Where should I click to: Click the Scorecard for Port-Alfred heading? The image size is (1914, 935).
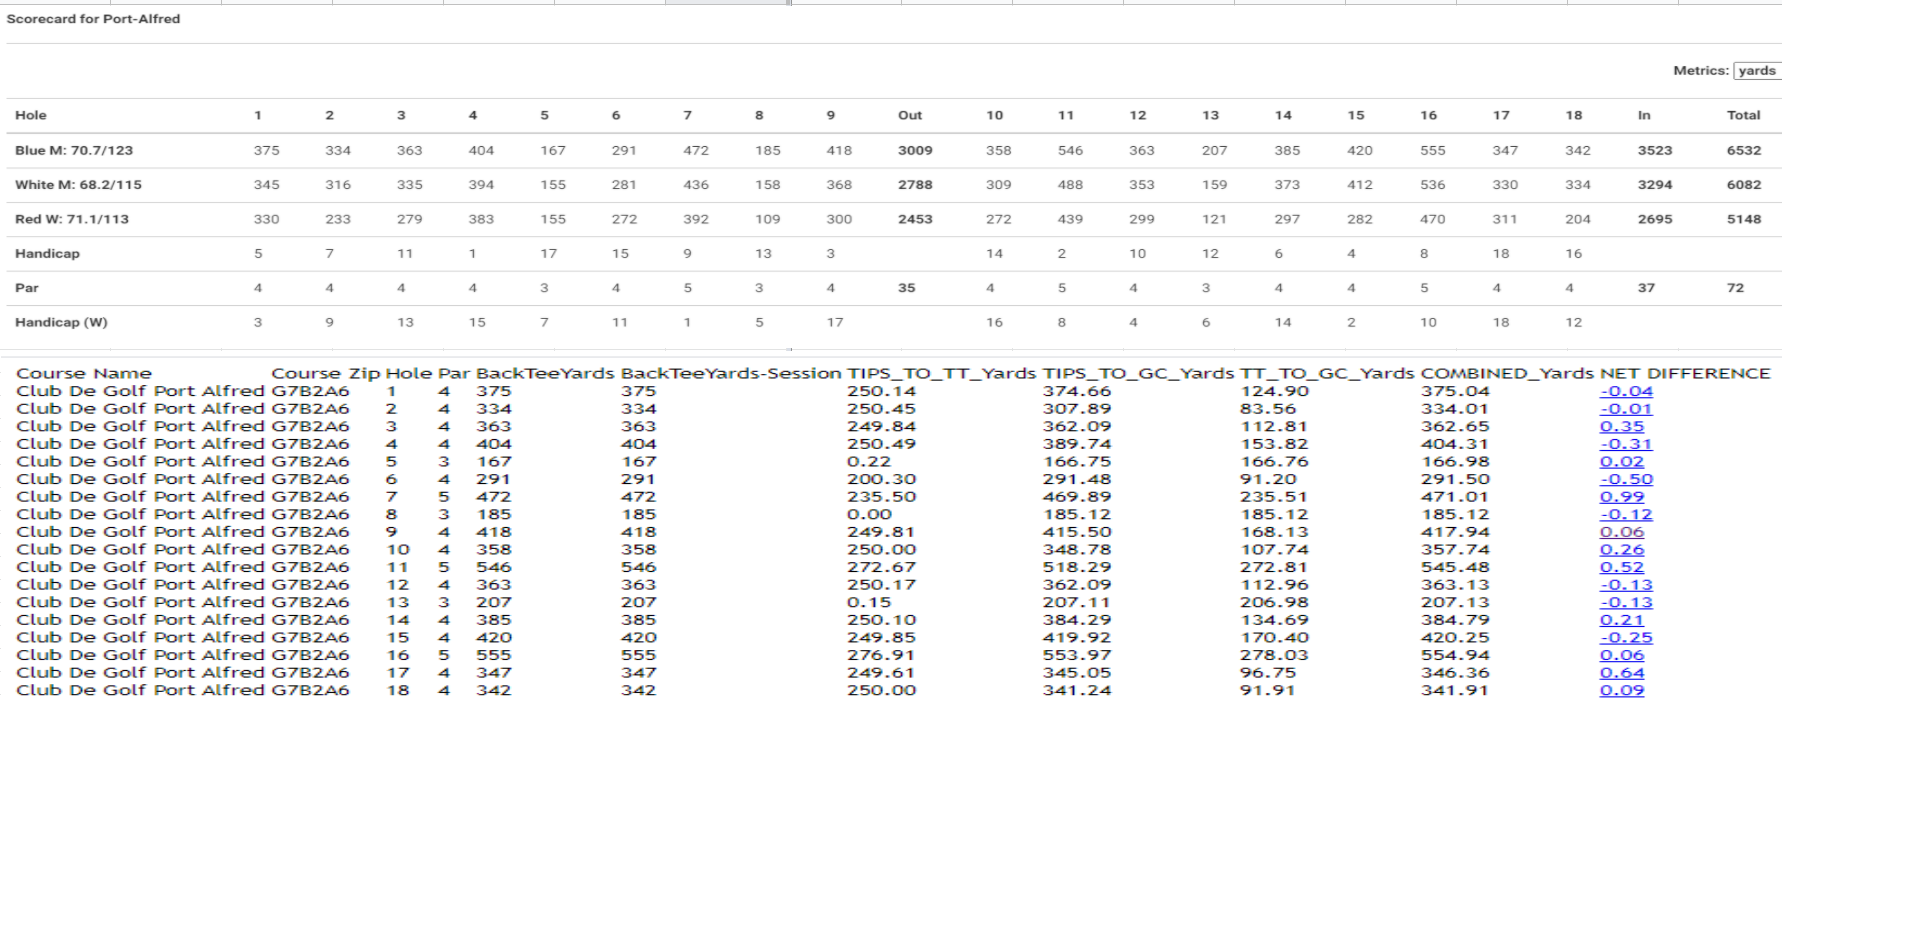(93, 19)
